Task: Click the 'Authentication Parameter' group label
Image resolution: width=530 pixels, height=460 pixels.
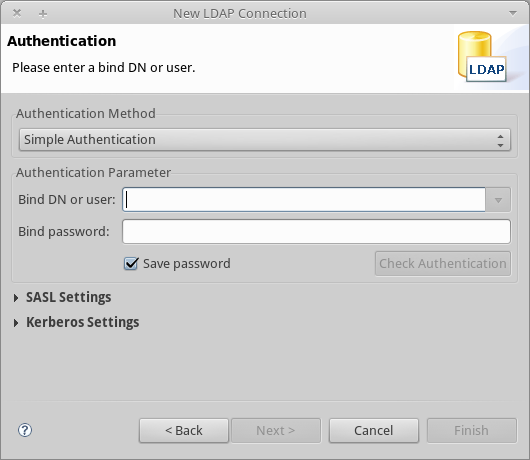Action: point(94,173)
